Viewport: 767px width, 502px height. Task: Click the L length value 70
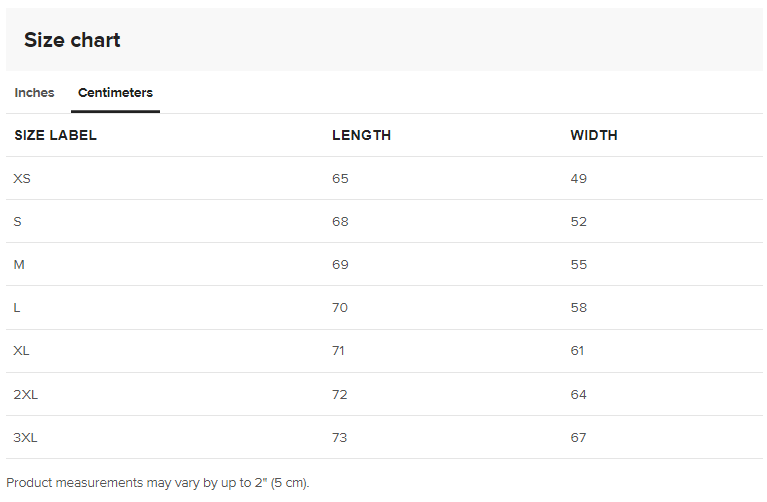coord(340,308)
